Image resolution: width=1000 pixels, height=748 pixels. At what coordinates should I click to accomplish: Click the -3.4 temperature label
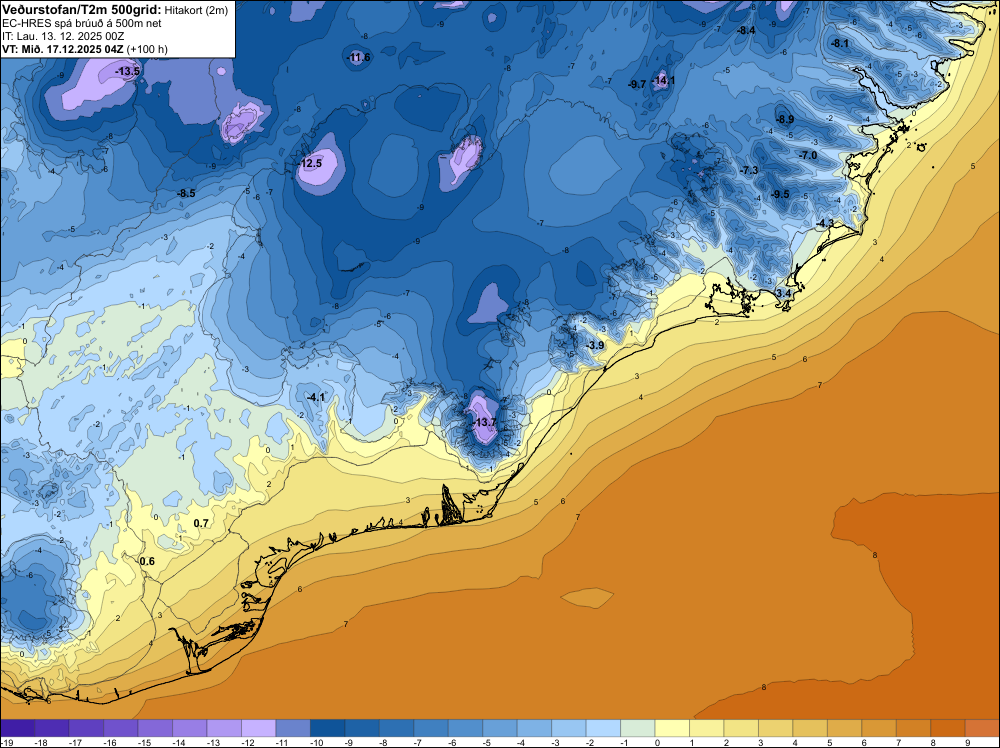click(x=782, y=293)
